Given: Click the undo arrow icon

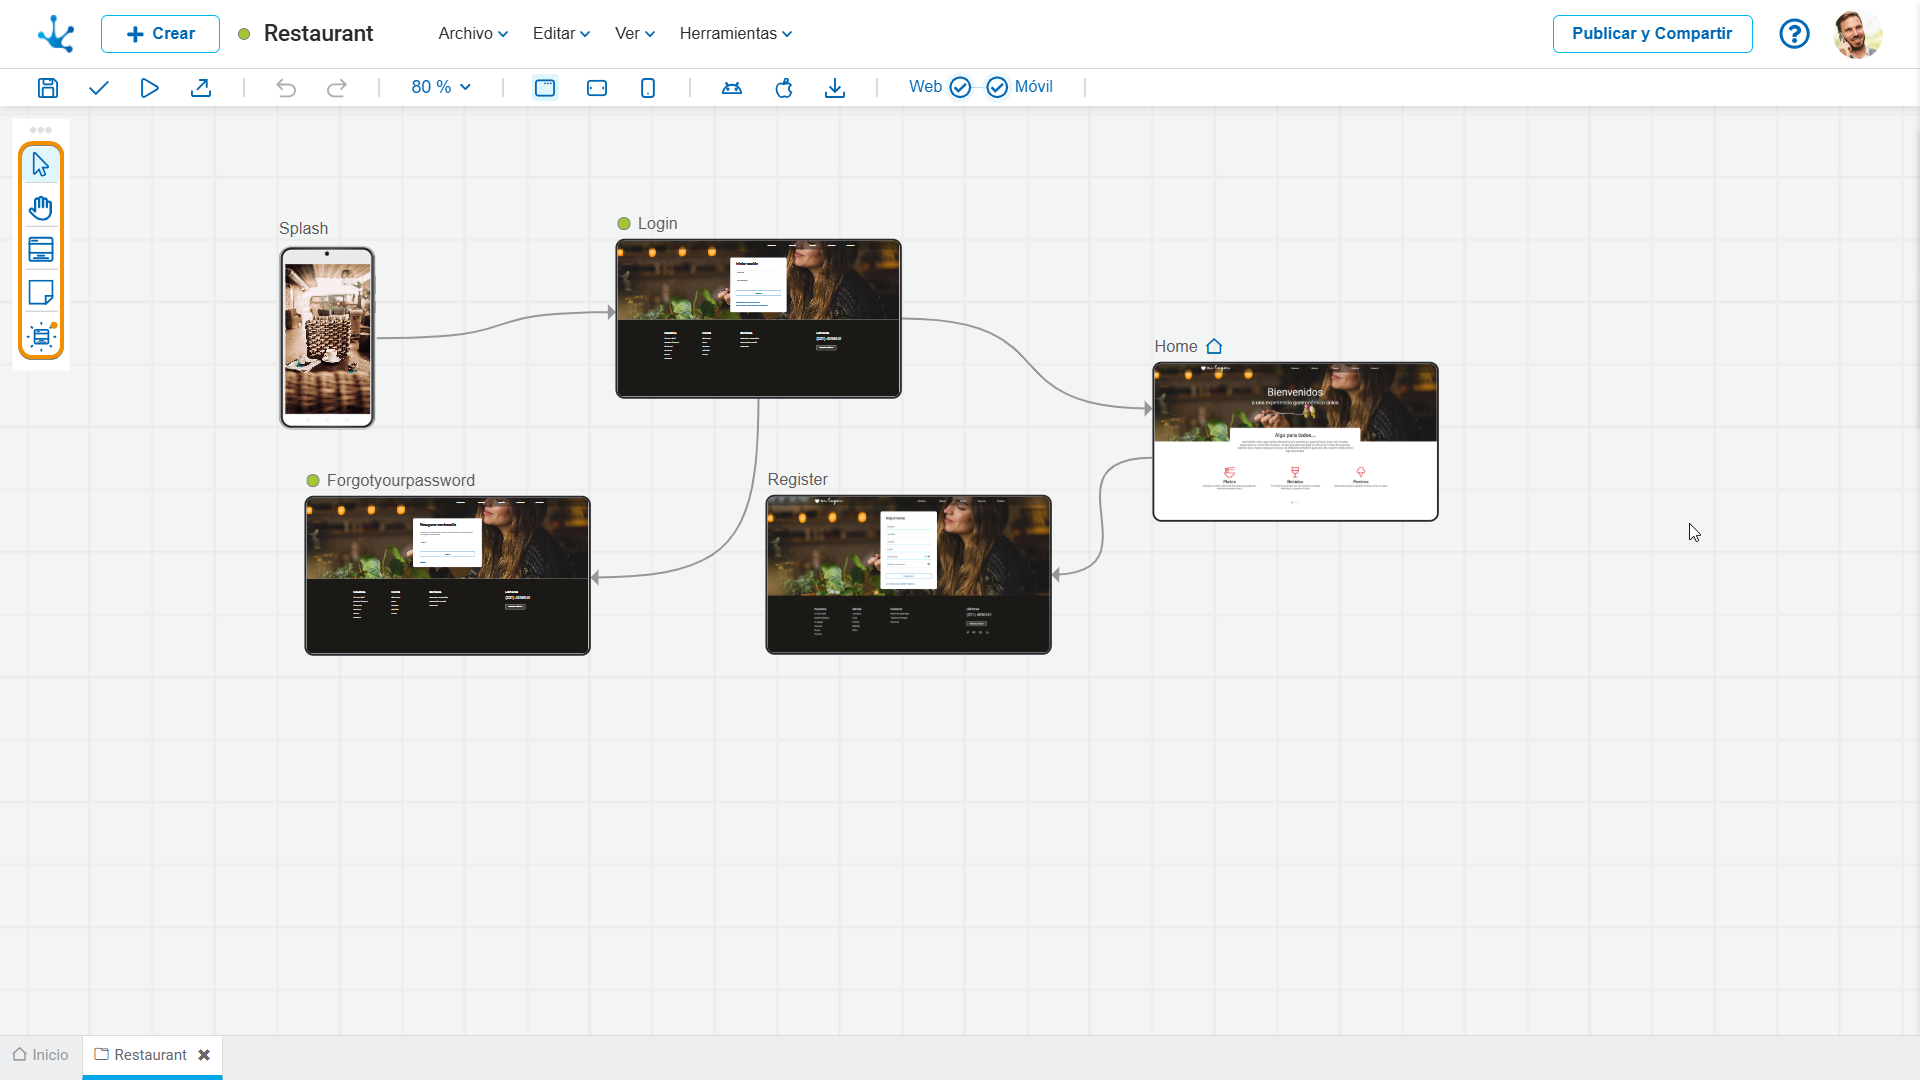Looking at the screenshot, I should click(286, 88).
